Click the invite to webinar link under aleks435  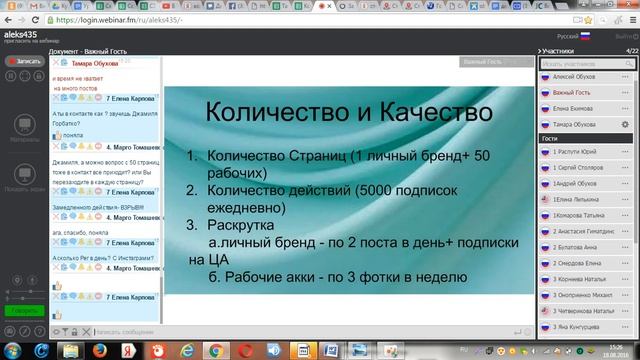pyautogui.click(x=32, y=41)
